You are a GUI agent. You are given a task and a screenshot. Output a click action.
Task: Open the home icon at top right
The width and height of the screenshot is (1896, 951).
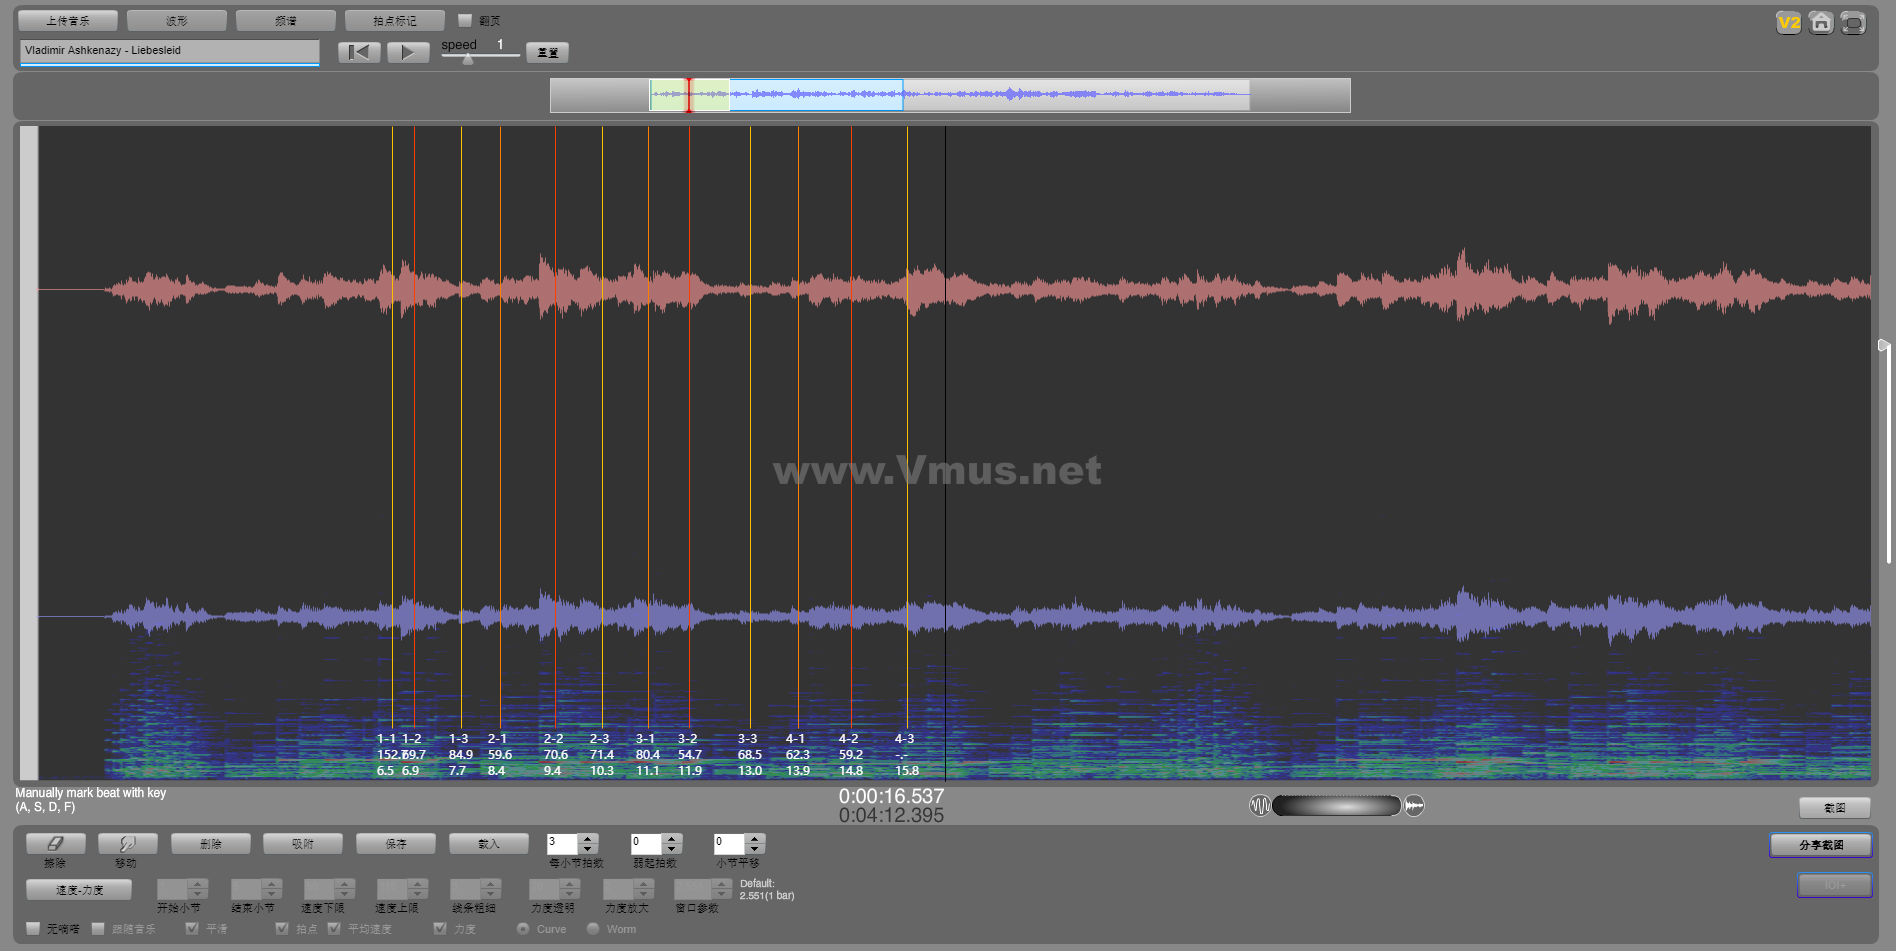1821,23
